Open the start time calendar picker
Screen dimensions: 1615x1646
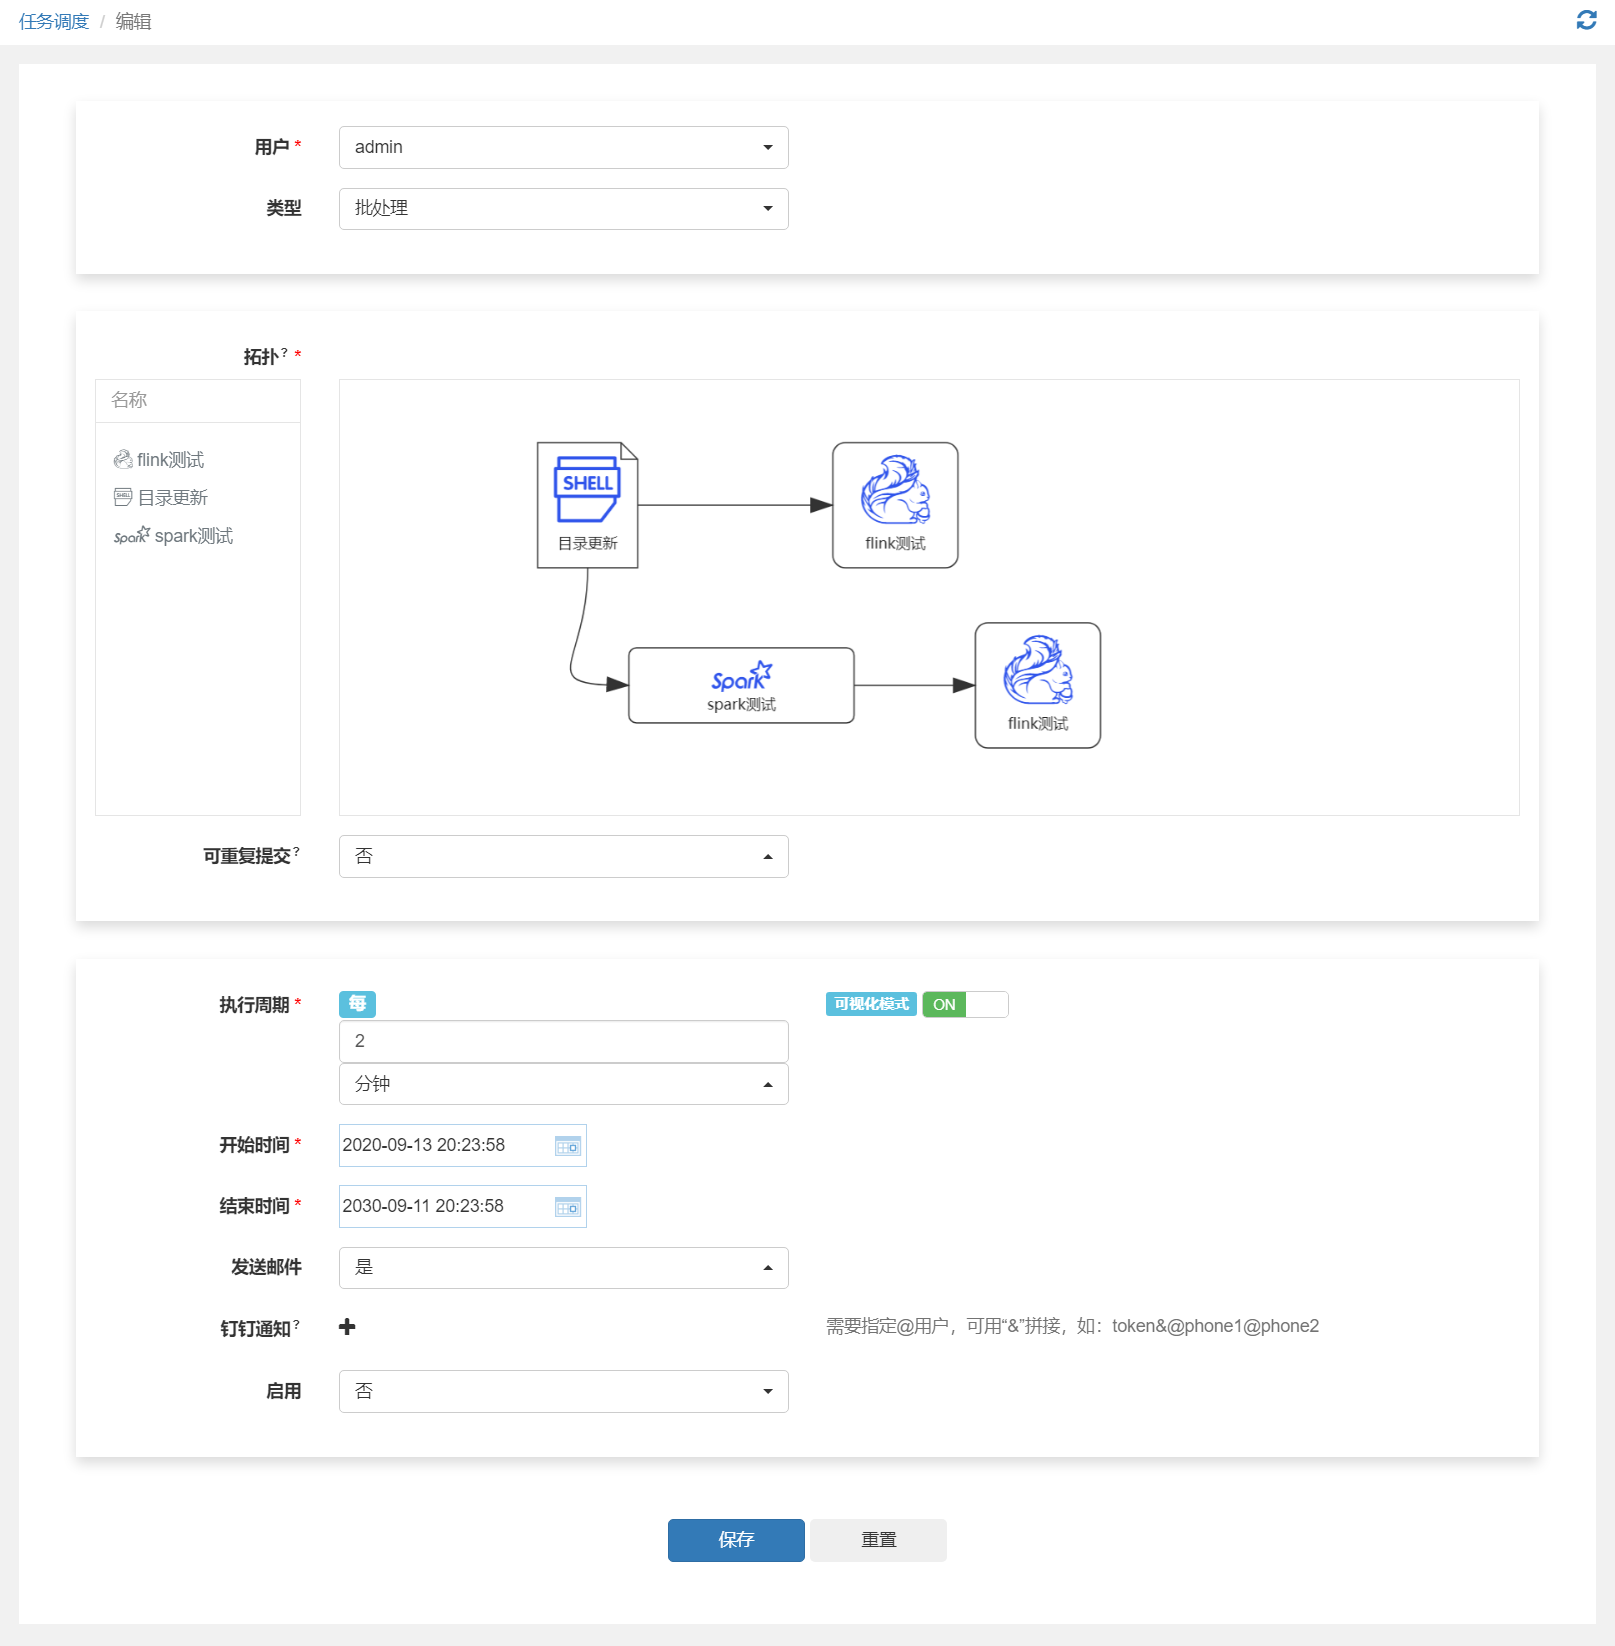point(567,1145)
